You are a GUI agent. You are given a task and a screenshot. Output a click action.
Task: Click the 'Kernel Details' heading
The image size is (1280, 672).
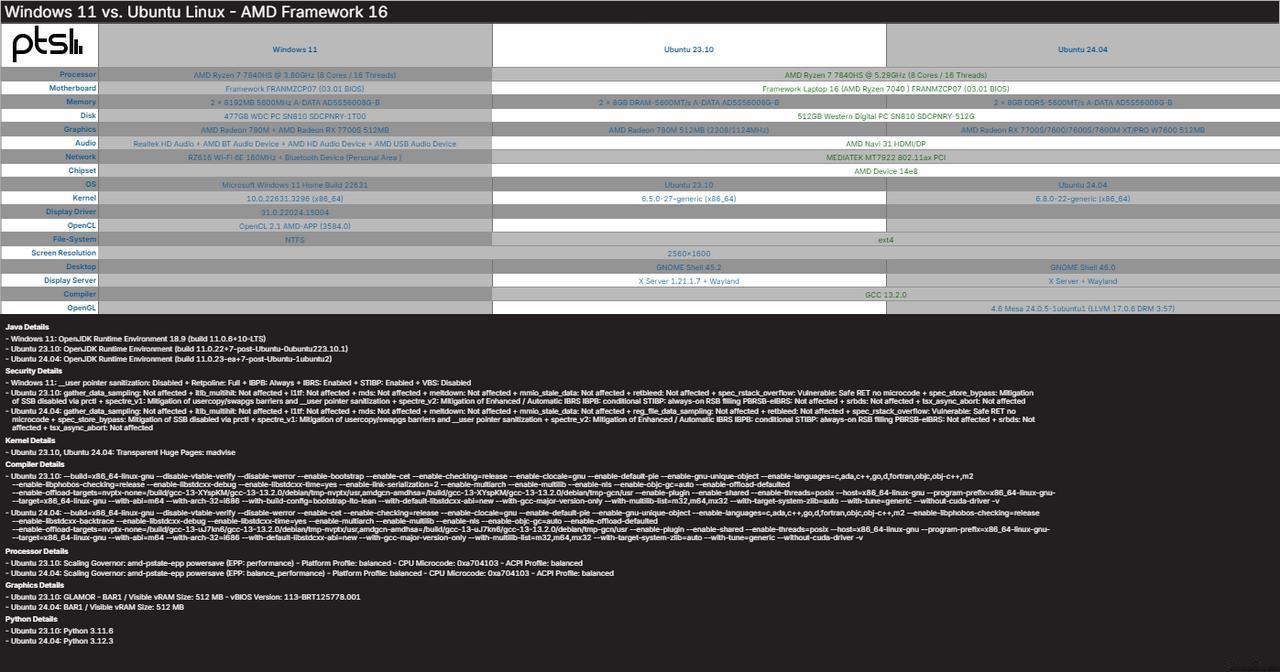(x=30, y=441)
